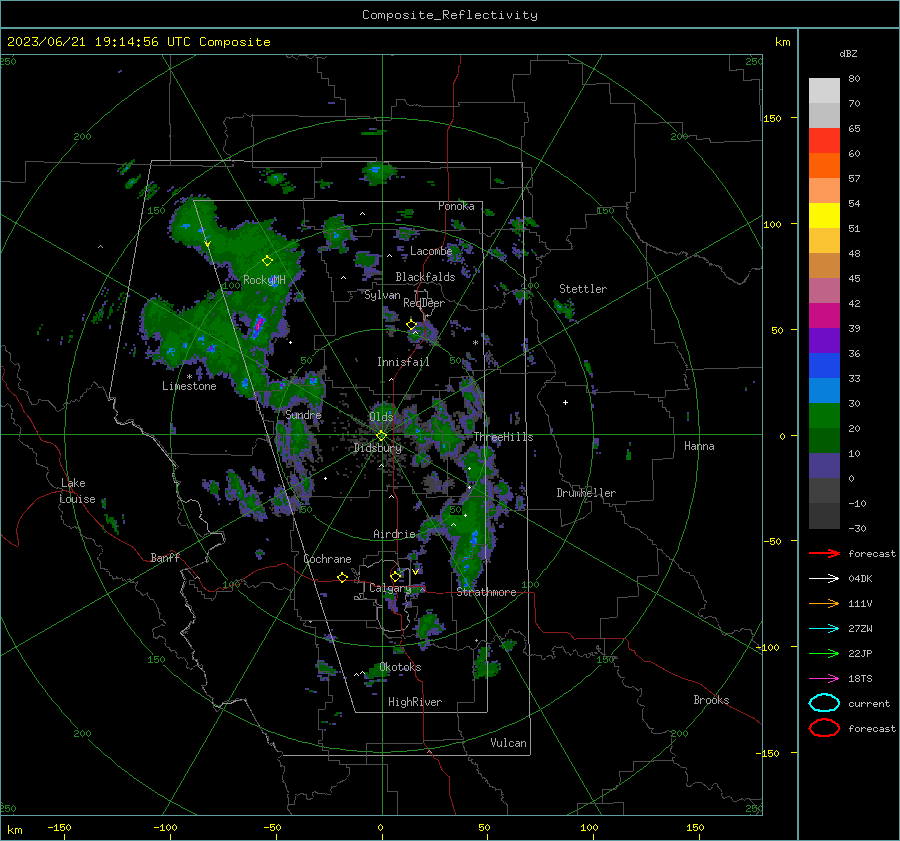Click the yellow diamond marker below RedDeer

411,325
